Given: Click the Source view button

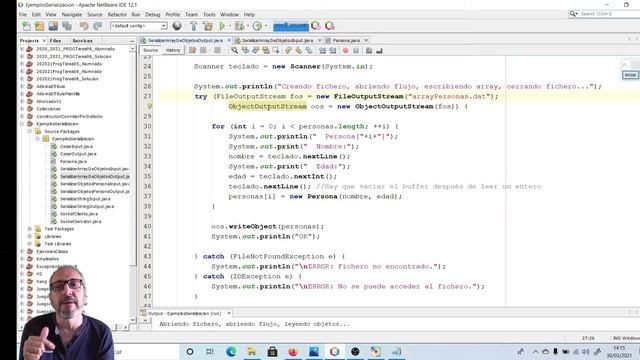Looking at the screenshot, I should pyautogui.click(x=151, y=50).
